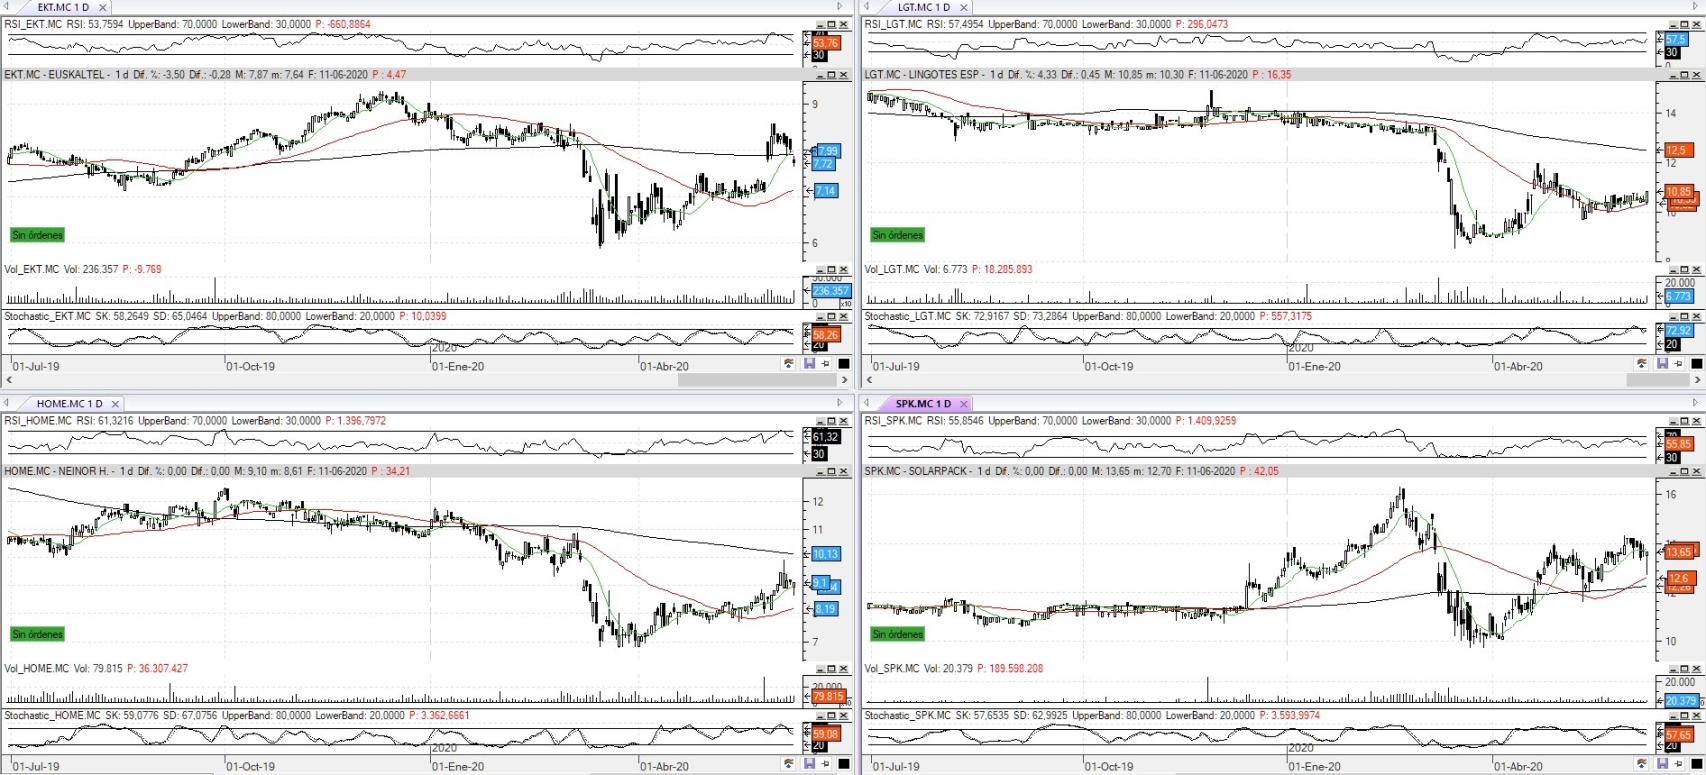The width and height of the screenshot is (1706, 775).
Task: Click the LGT chart scrollbar left arrow
Action: (868, 380)
